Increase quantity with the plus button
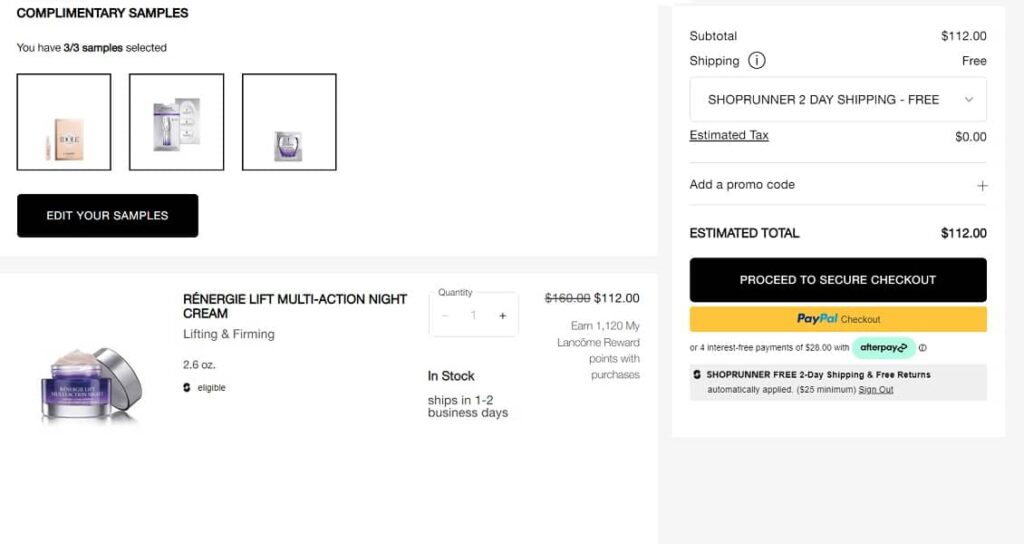Viewport: 1024px width, 544px height. tap(502, 316)
